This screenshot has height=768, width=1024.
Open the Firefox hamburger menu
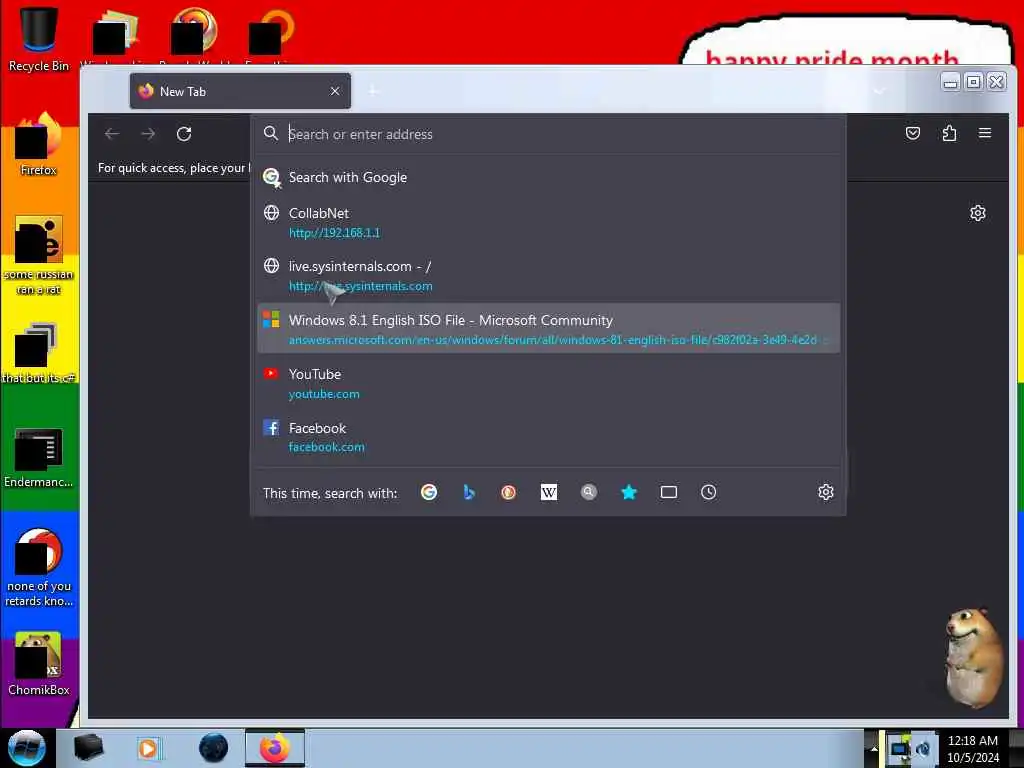pyautogui.click(x=985, y=133)
